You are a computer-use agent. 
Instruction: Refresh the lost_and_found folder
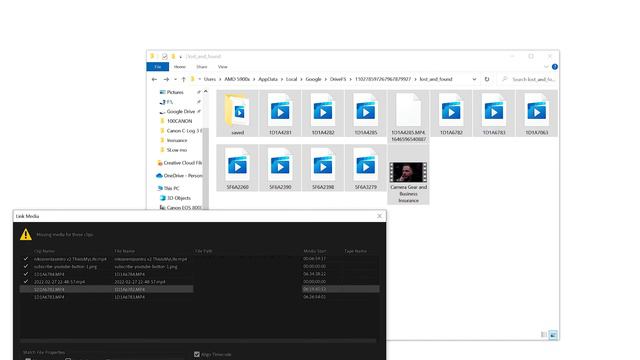(487, 79)
